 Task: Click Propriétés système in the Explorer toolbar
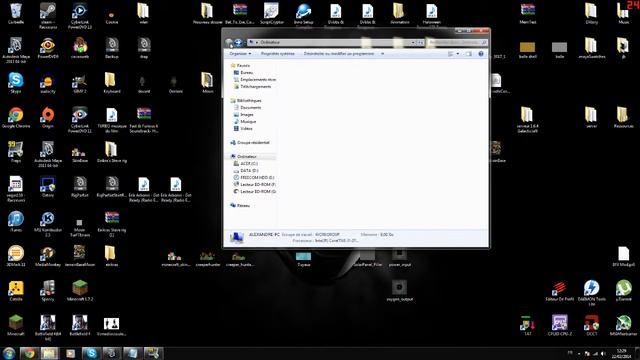point(278,54)
